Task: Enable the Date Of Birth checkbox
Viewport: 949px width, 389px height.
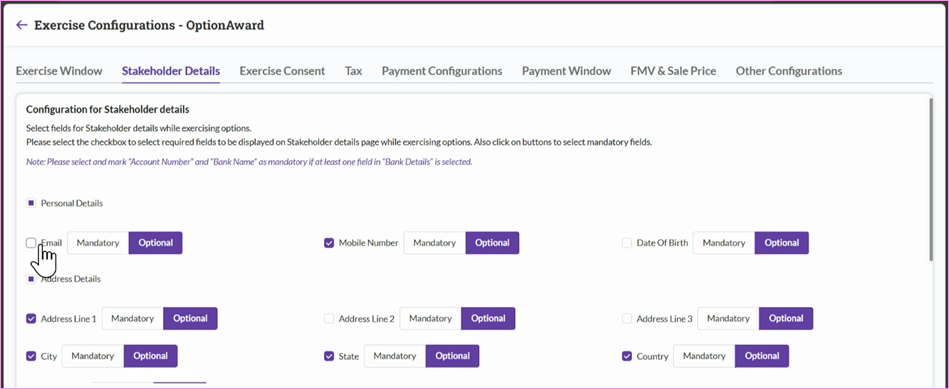Action: click(627, 243)
